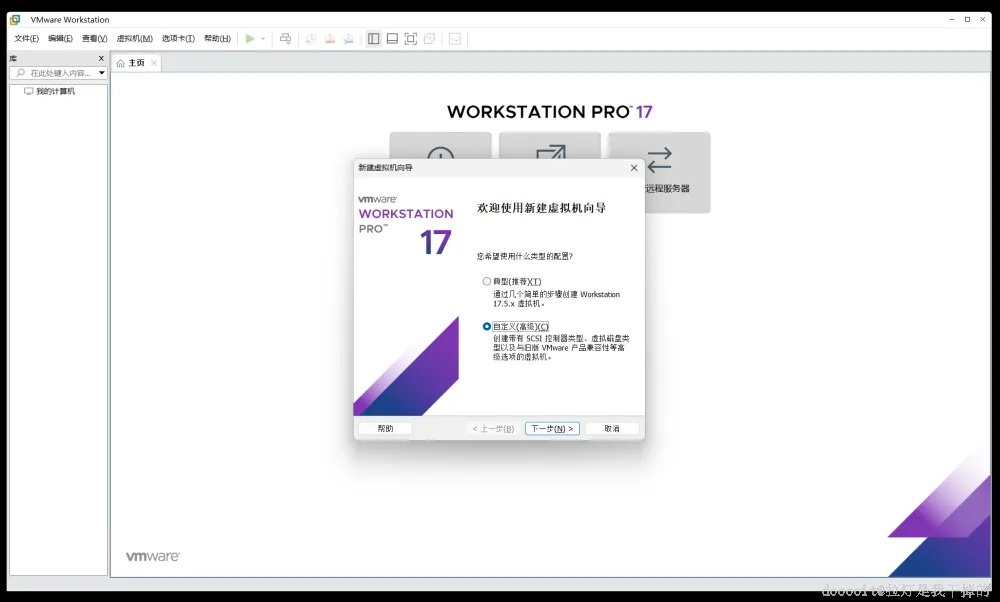Click the take snapshot toolbar icon

point(311,39)
